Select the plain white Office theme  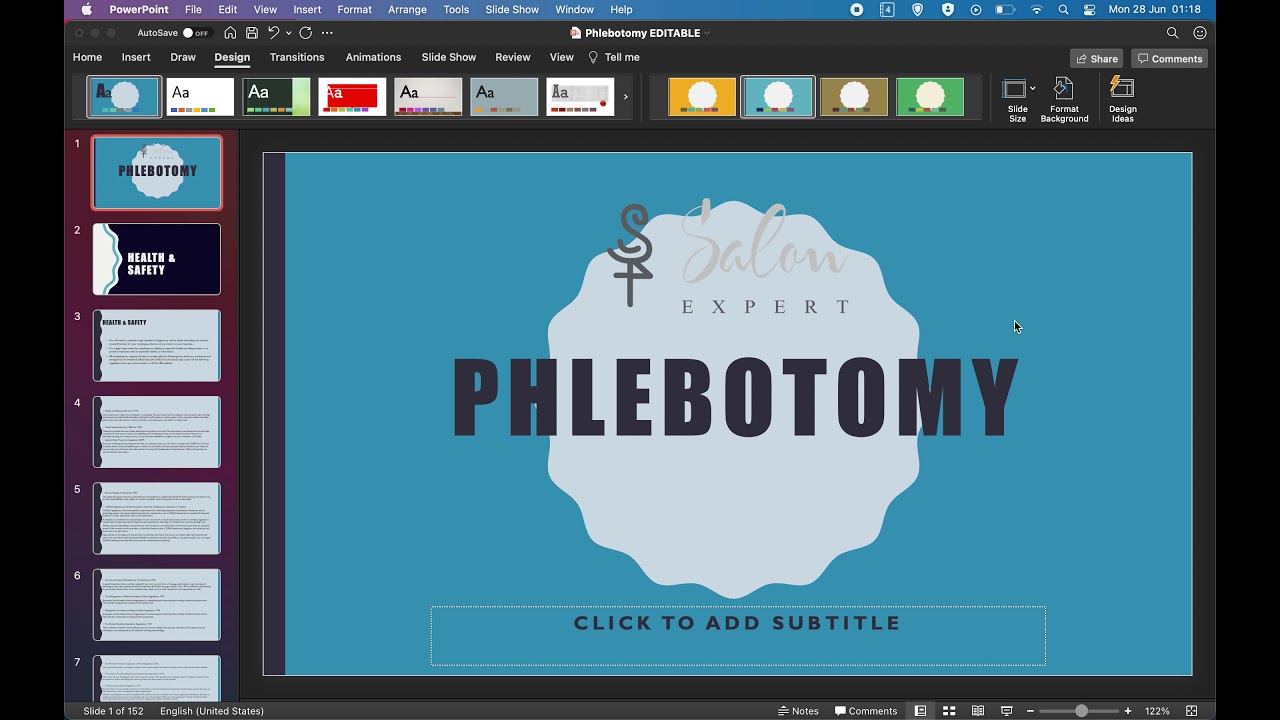click(x=200, y=97)
